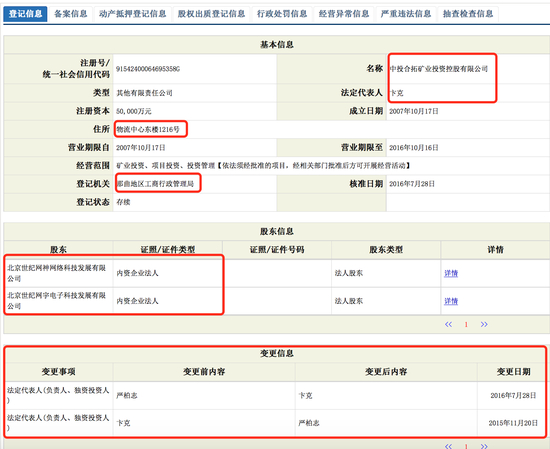Screen dimensions: 550x449
Task: Click the 变更信息 section header
Action: [x=277, y=353]
